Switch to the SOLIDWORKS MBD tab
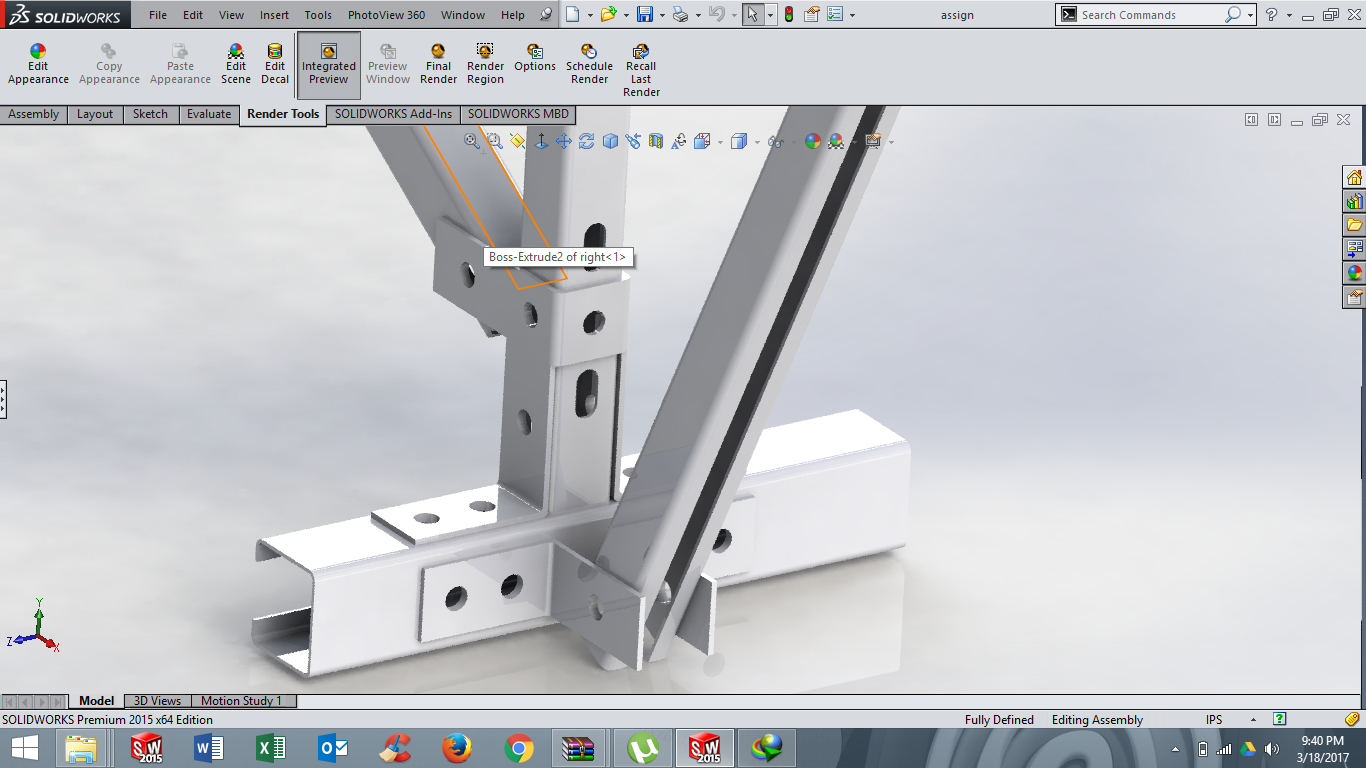The width and height of the screenshot is (1366, 768). click(x=518, y=114)
